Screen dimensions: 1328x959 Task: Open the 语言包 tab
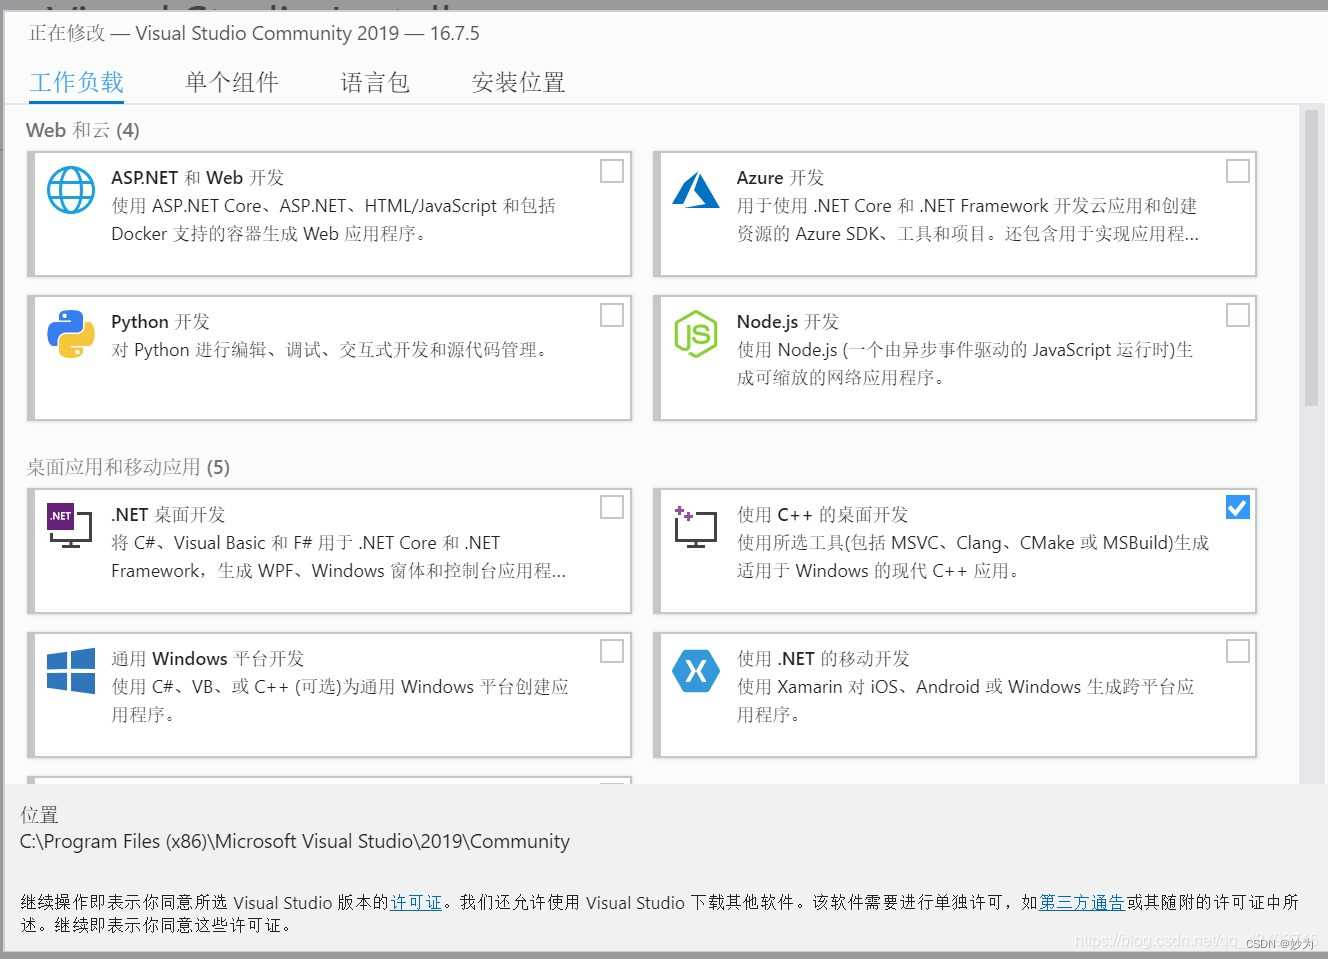[x=375, y=82]
